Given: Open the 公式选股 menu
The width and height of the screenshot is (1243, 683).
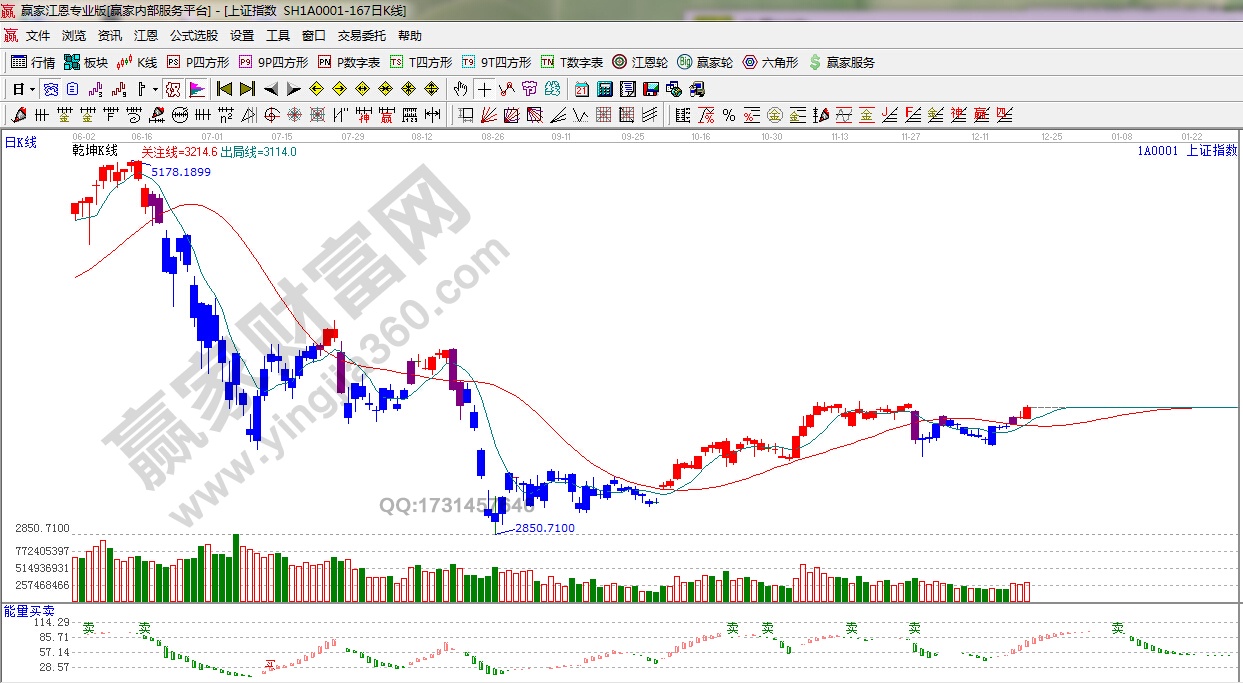Looking at the screenshot, I should 193,35.
